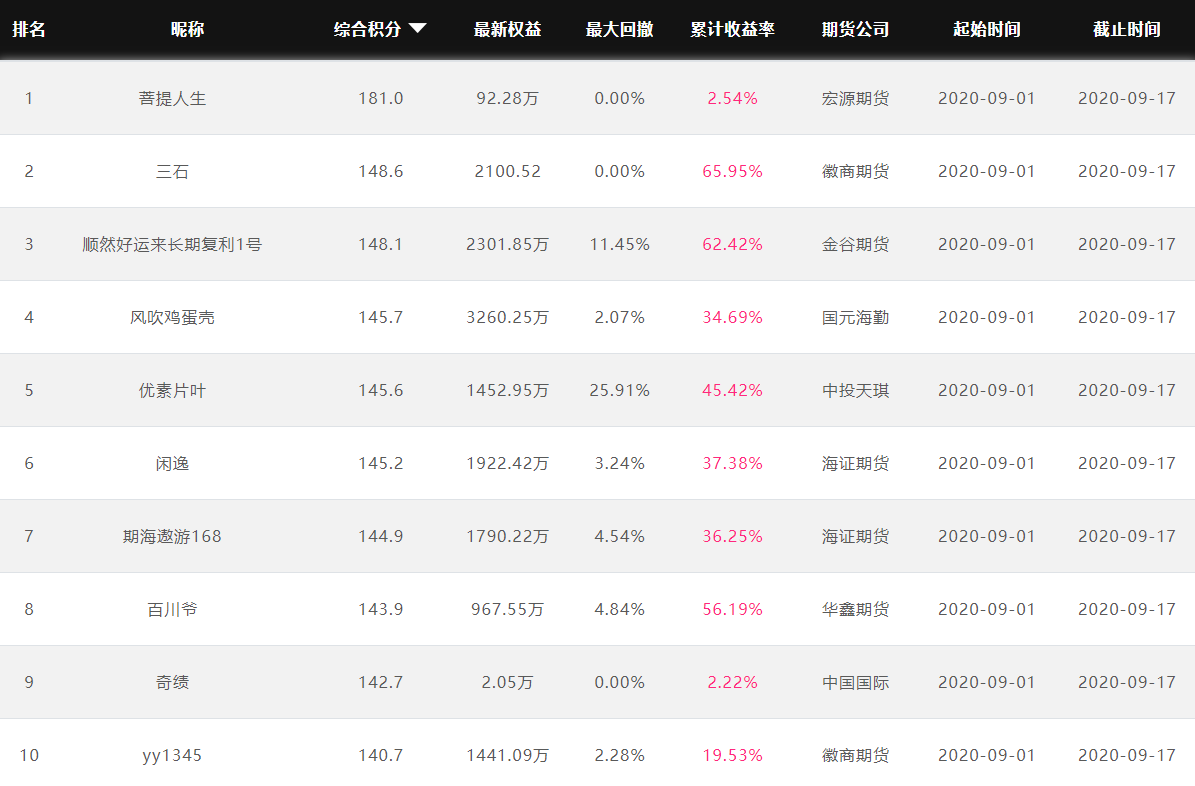Select equity value 1441.09万
Image resolution: width=1195 pixels, height=786 pixels.
tap(508, 756)
